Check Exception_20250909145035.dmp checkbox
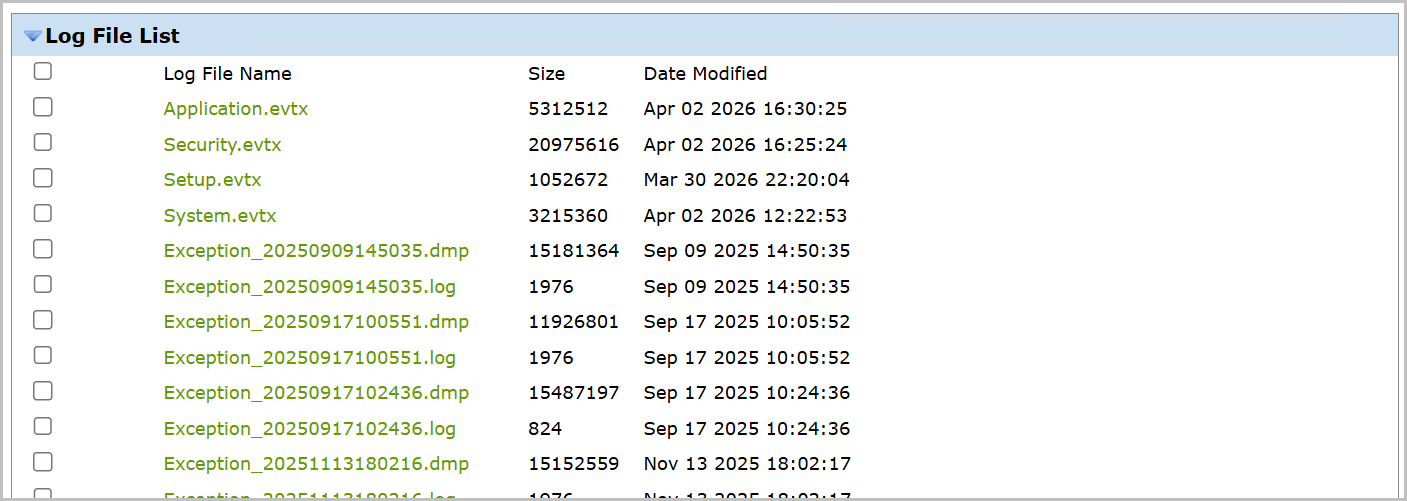The width and height of the screenshot is (1407, 501). [43, 249]
